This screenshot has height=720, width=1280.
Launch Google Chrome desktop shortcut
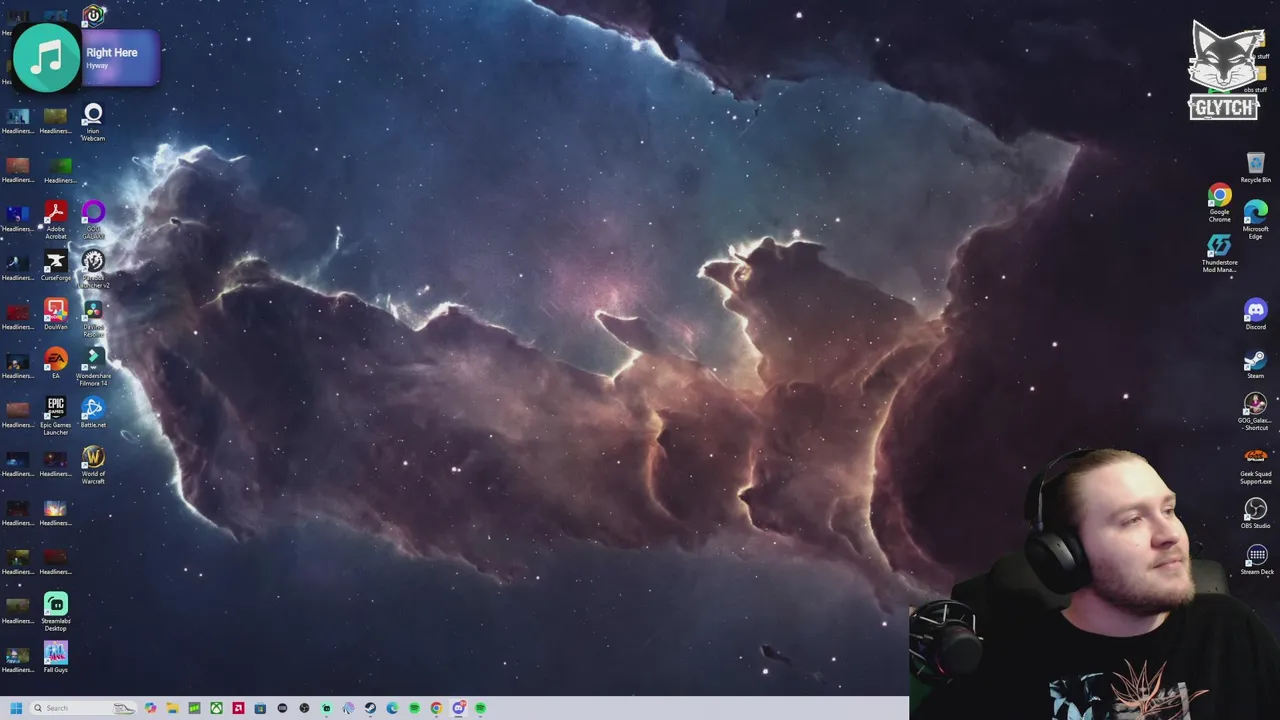(1219, 203)
